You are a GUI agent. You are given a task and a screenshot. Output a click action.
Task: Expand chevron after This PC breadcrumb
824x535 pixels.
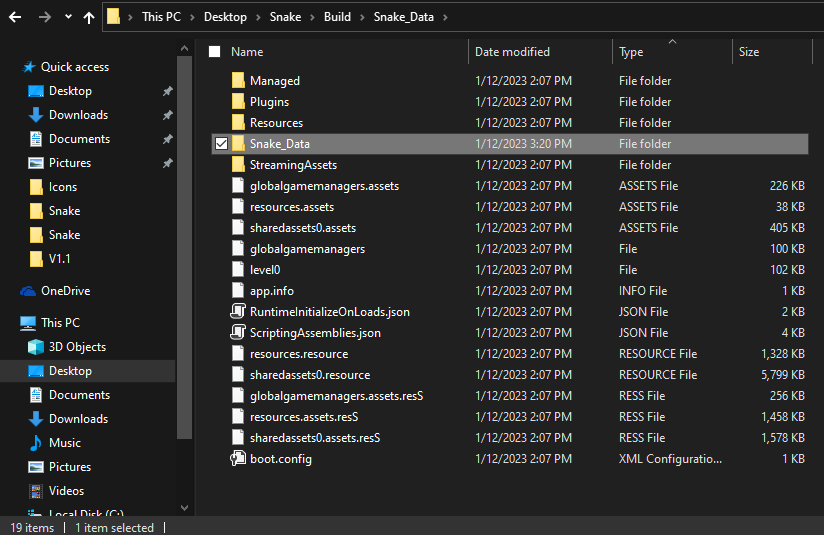[192, 17]
